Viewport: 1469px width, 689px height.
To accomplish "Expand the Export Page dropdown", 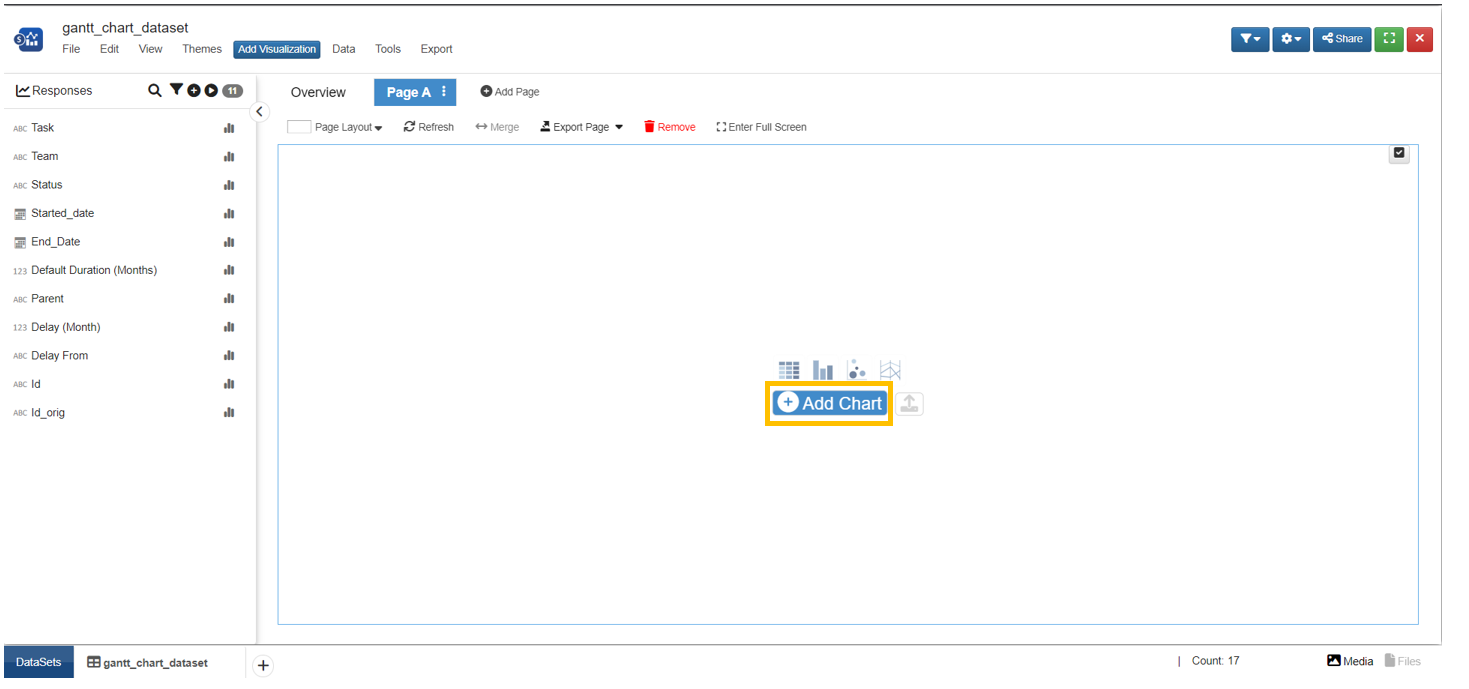I will pos(582,127).
